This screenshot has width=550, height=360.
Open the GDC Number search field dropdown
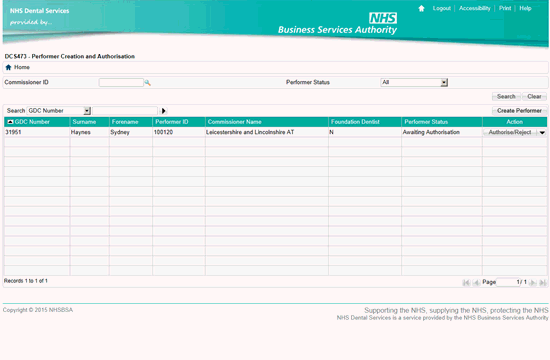[x=87, y=111]
